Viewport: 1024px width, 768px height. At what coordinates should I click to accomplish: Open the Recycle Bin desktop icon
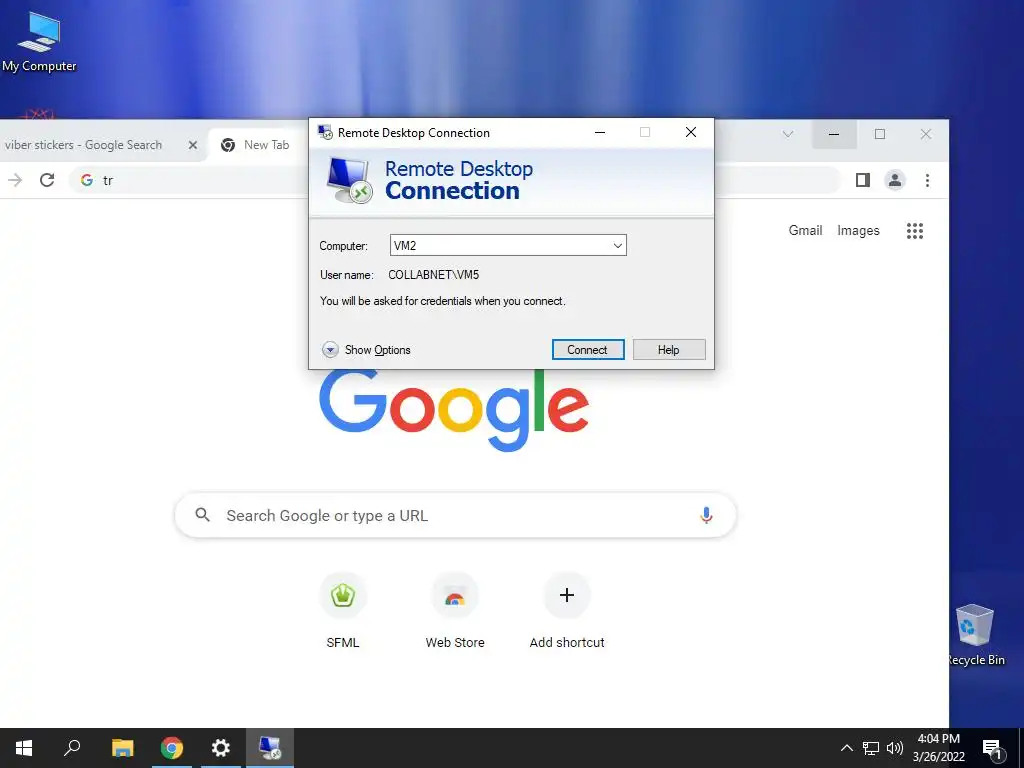click(x=976, y=635)
